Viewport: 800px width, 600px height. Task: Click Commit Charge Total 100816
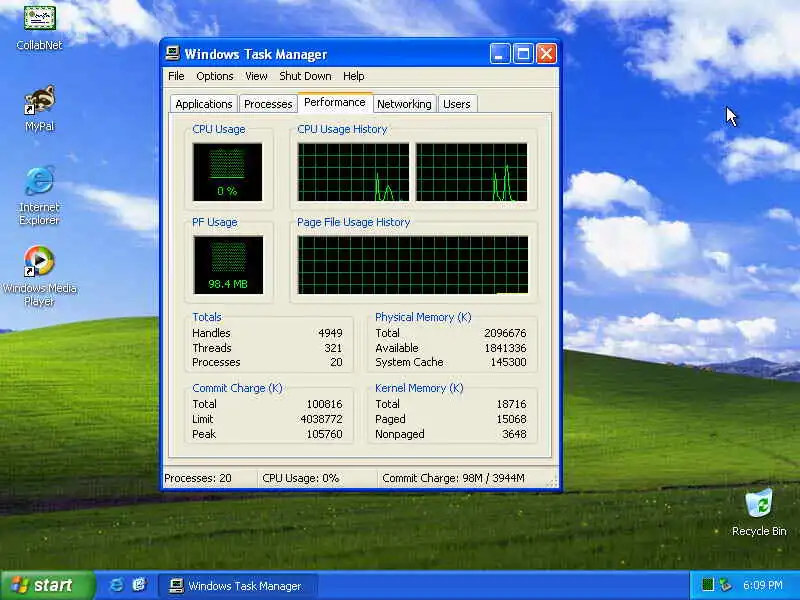point(324,404)
